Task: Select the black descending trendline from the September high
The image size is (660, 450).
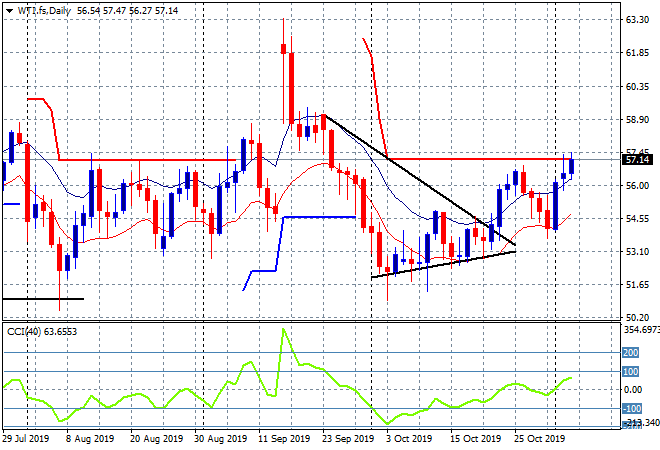Action: point(420,180)
